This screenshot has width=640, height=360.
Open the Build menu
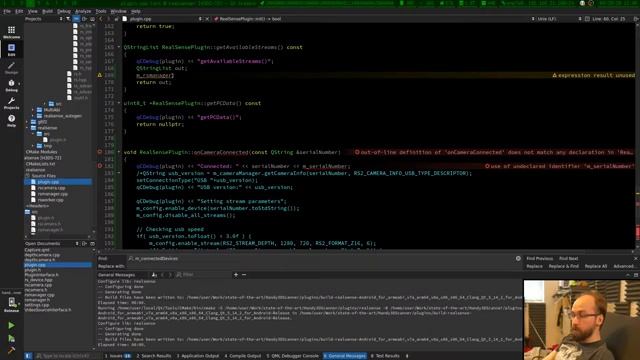47,11
